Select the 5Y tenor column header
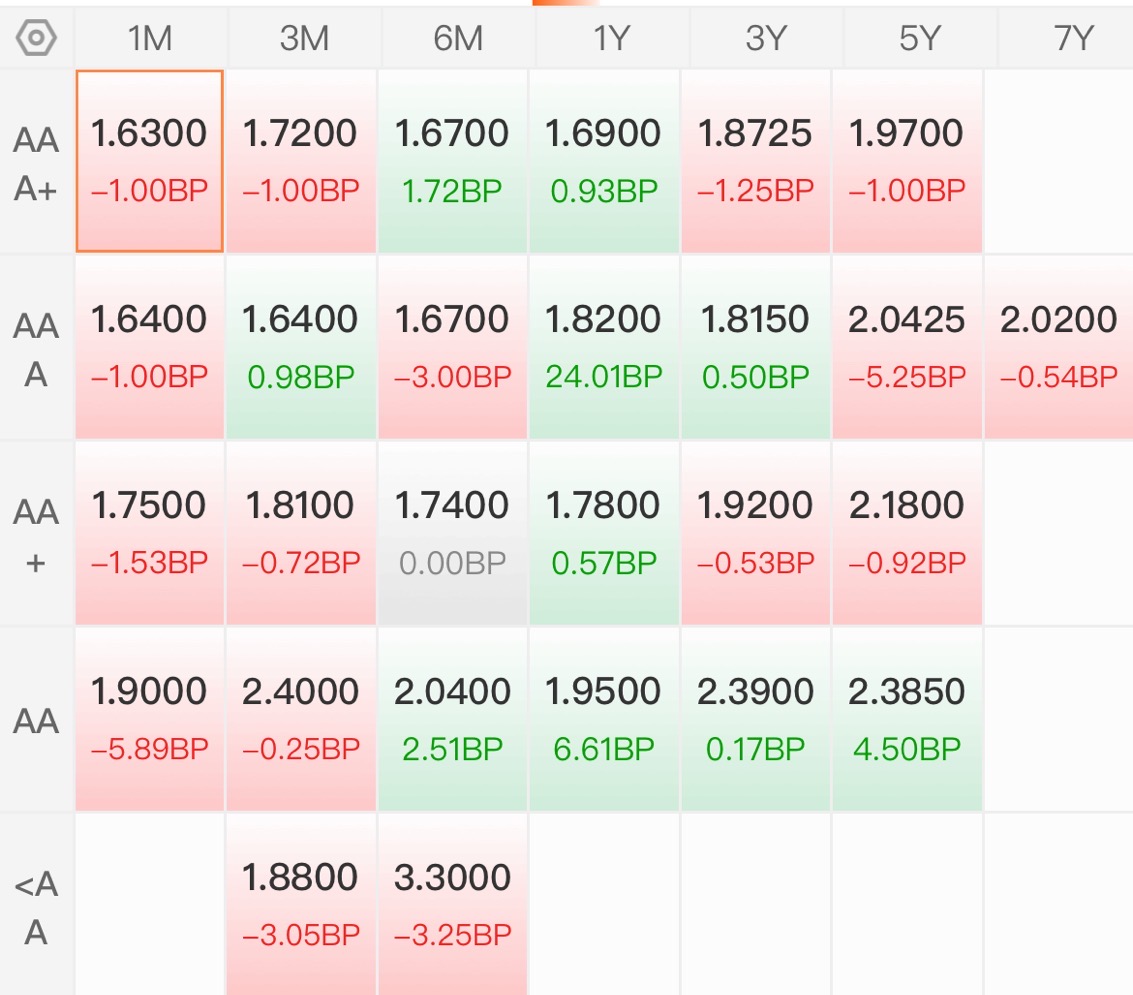This screenshot has height=995, width=1133. click(920, 38)
